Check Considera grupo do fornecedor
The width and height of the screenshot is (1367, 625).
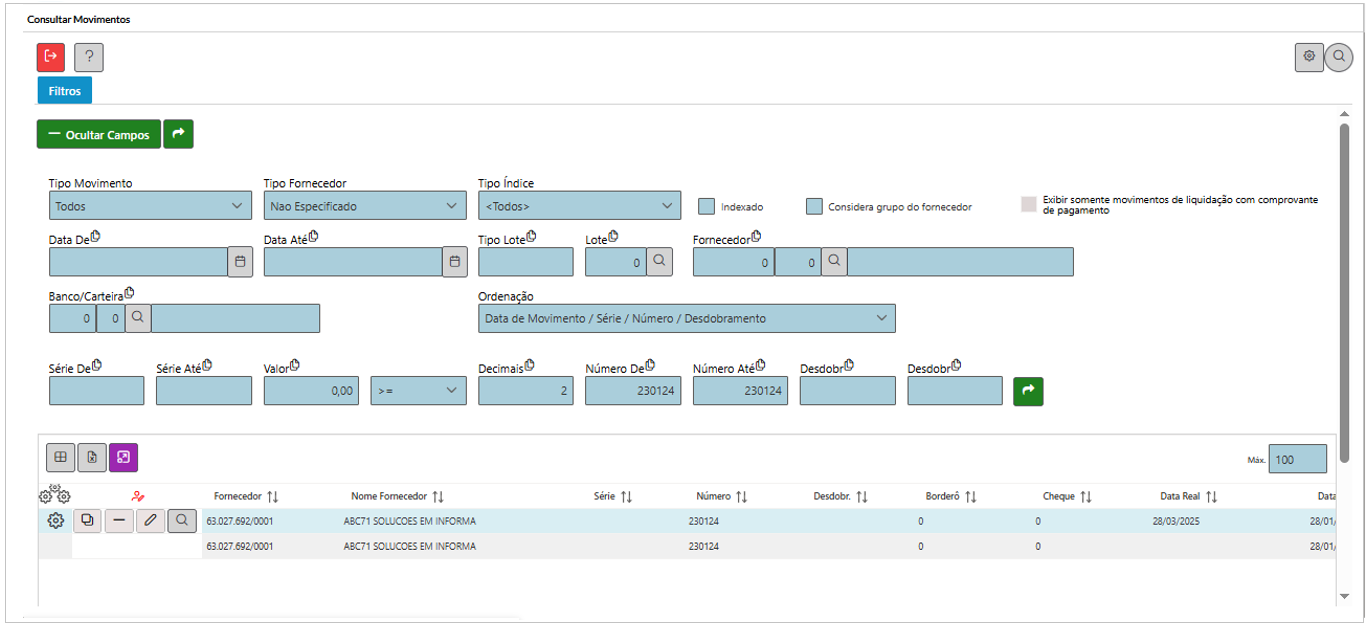point(815,207)
